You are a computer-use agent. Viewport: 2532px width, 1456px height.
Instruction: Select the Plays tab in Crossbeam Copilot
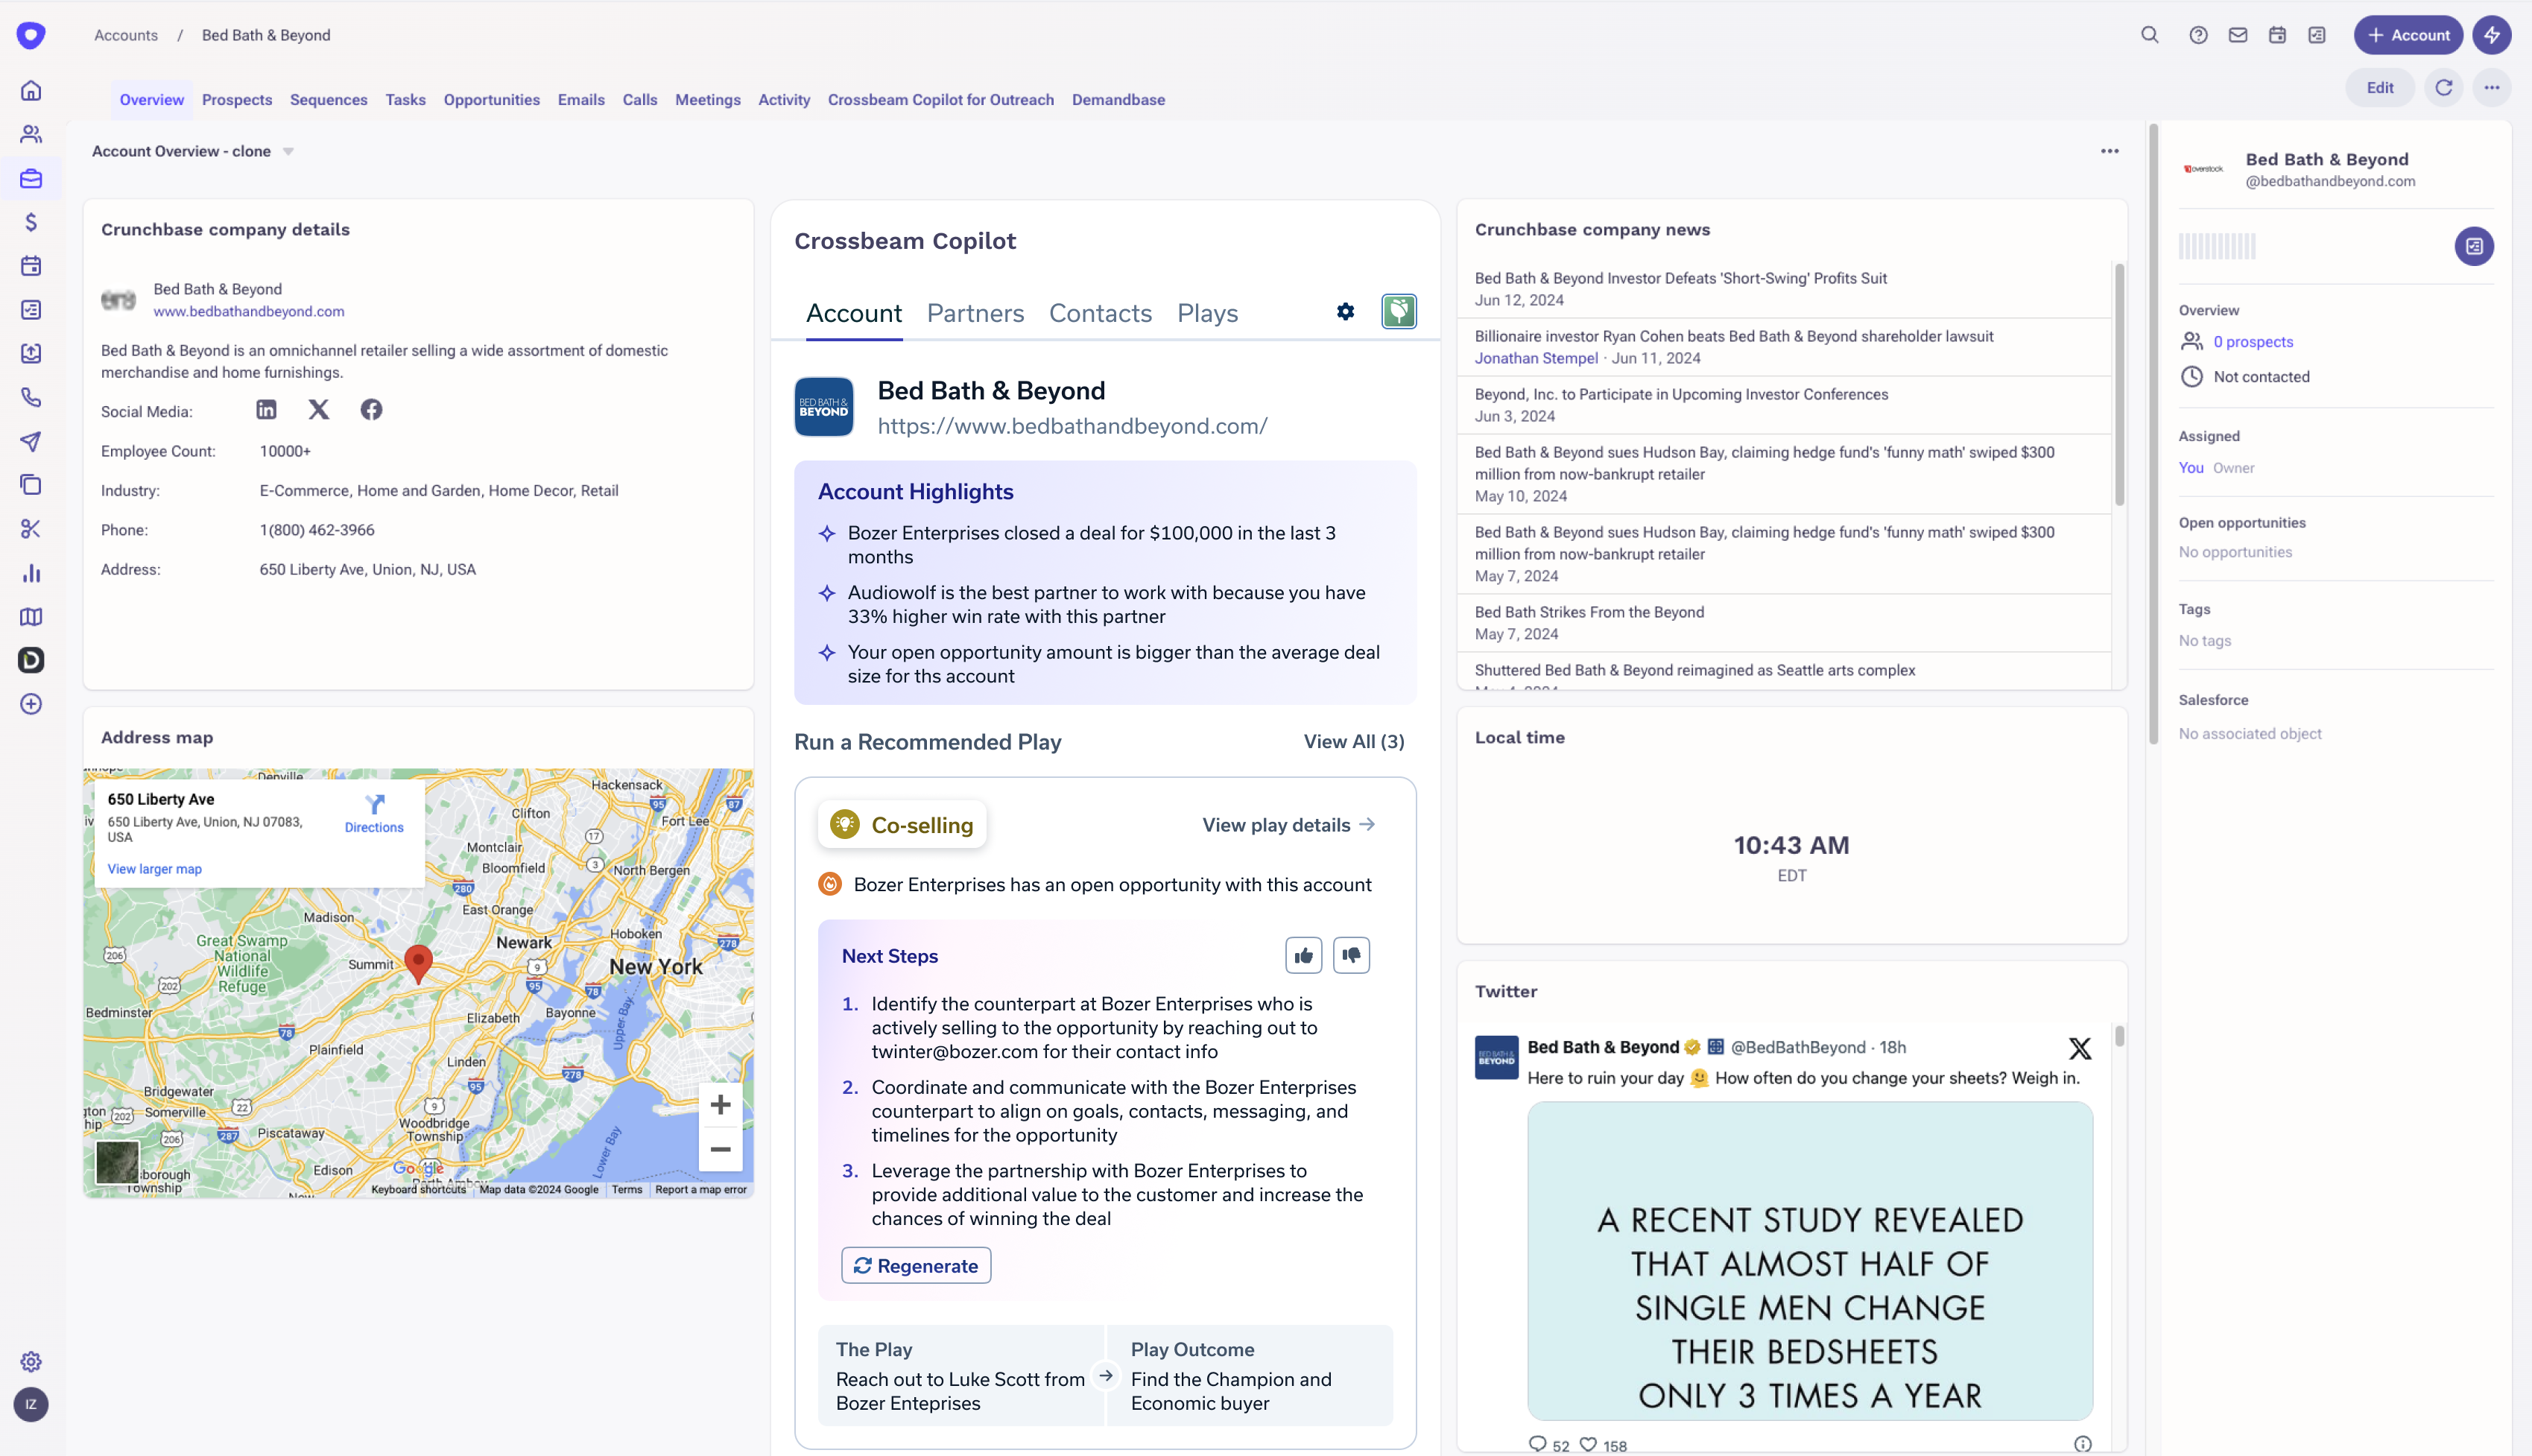pos(1207,314)
